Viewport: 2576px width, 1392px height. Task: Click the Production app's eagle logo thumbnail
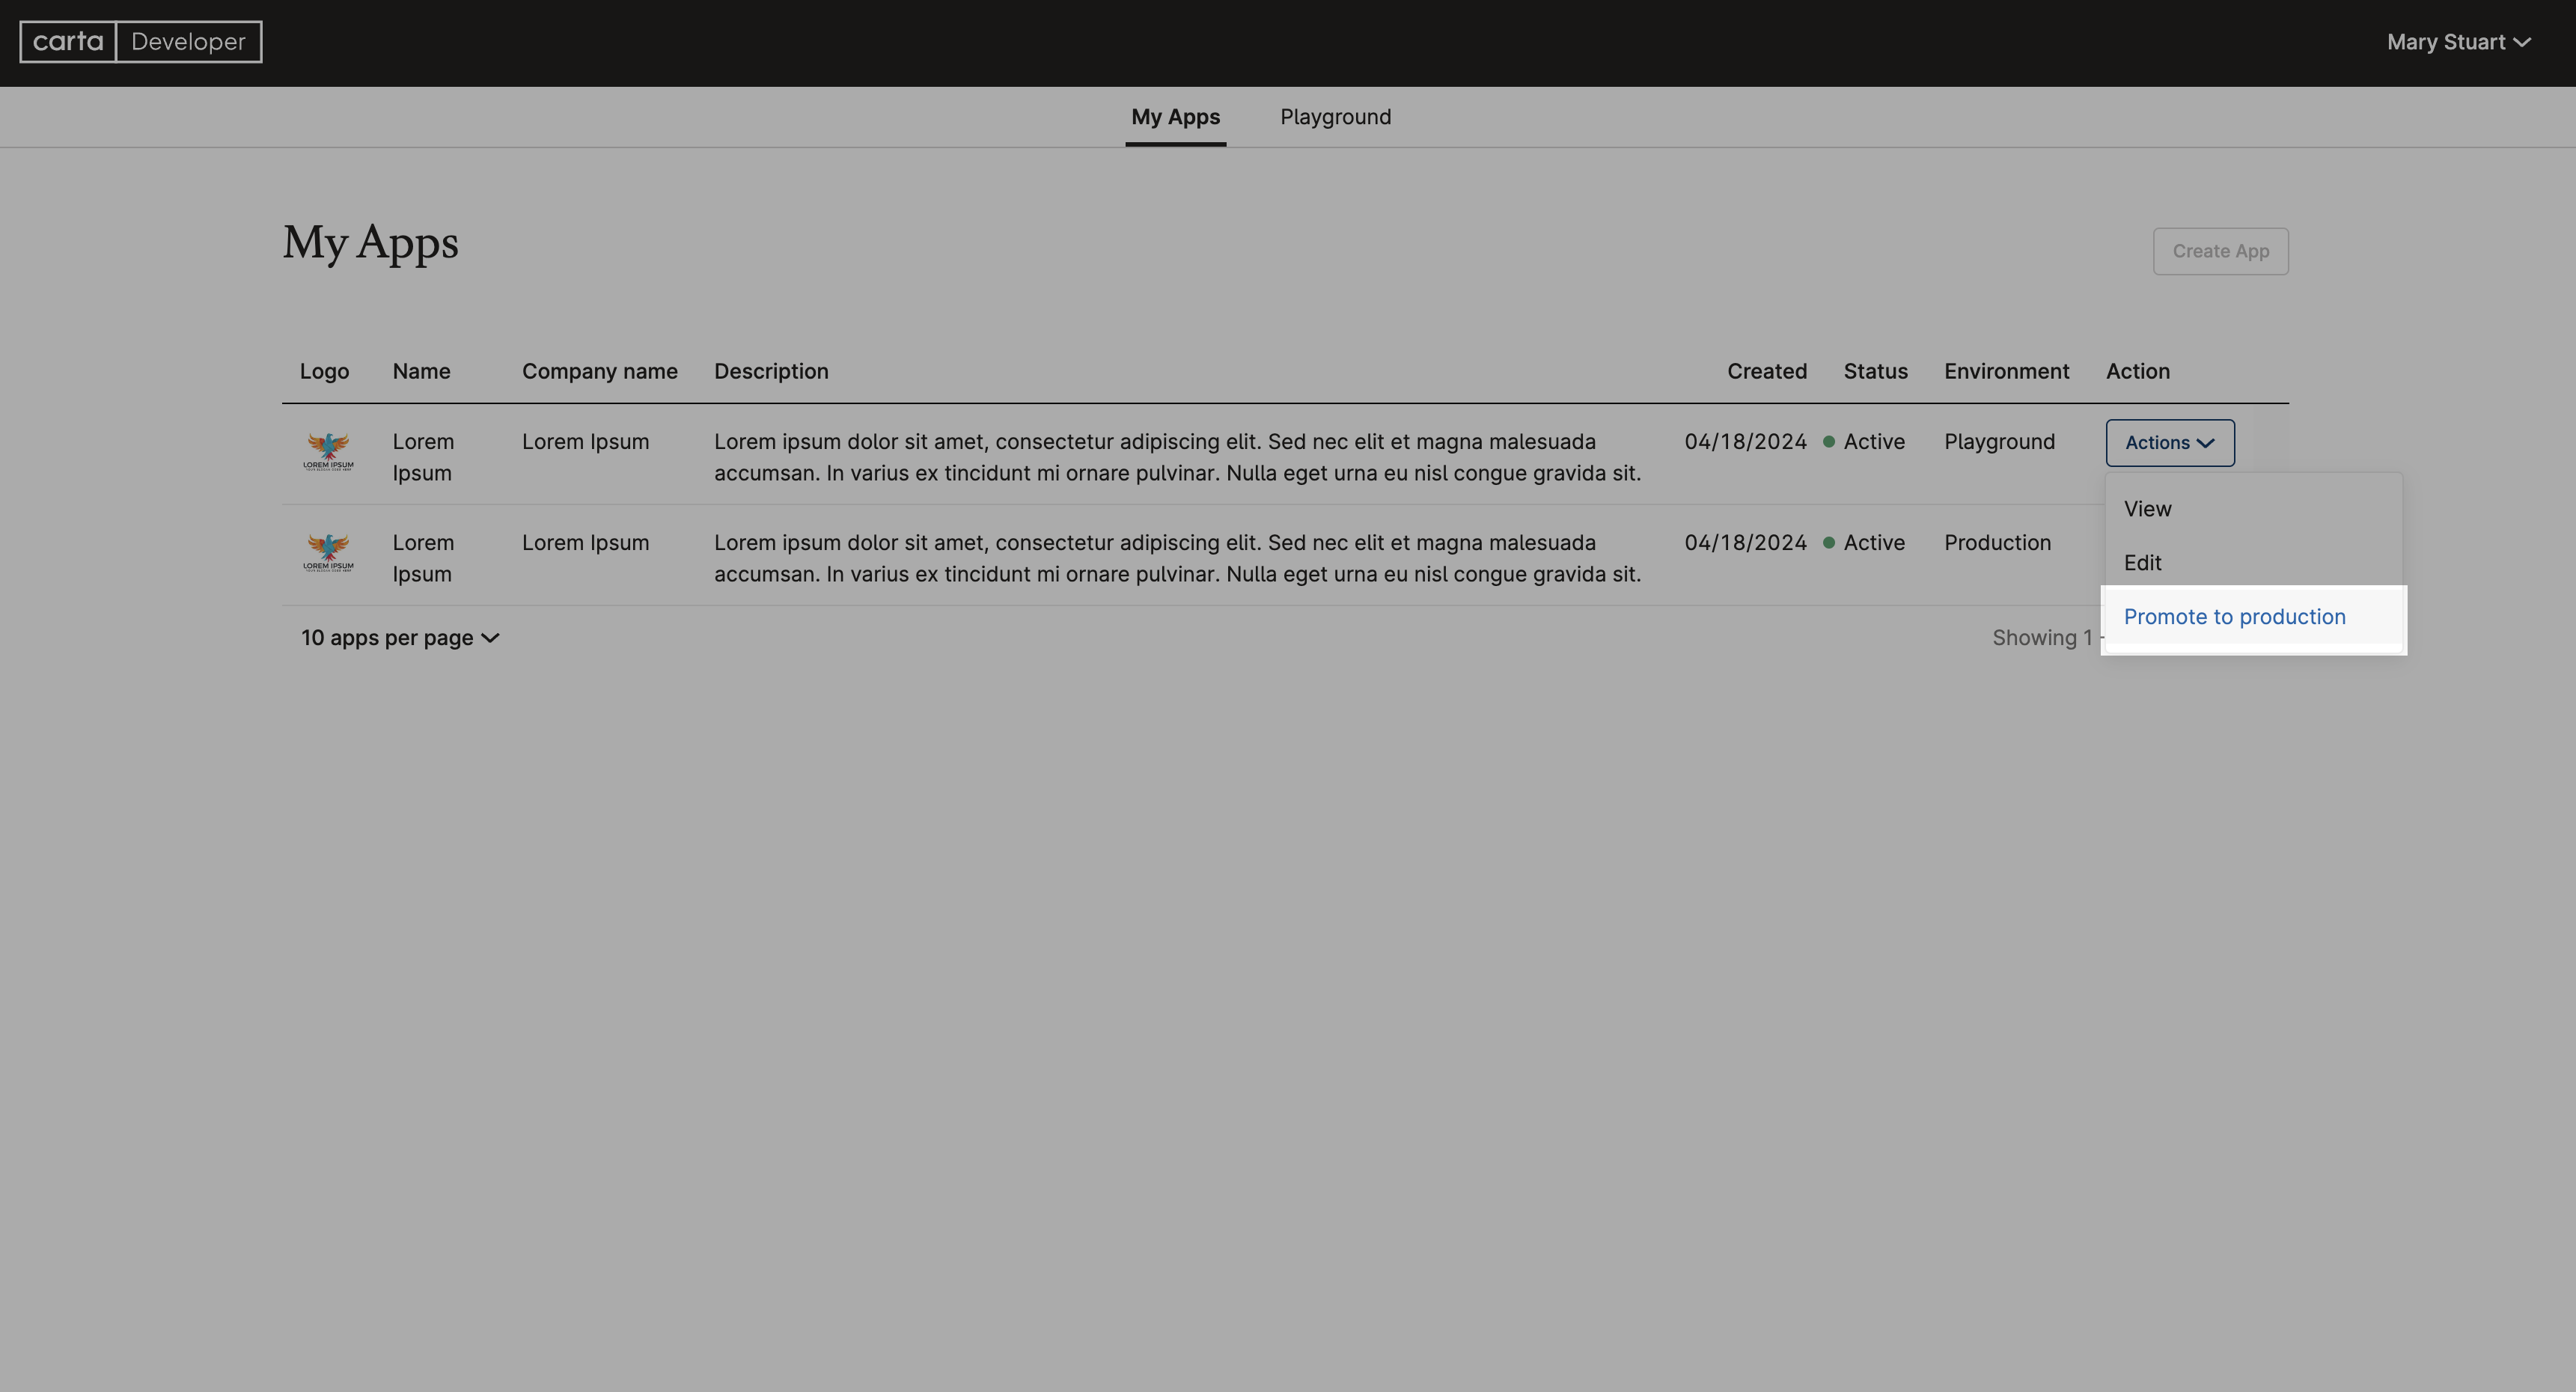(x=328, y=553)
